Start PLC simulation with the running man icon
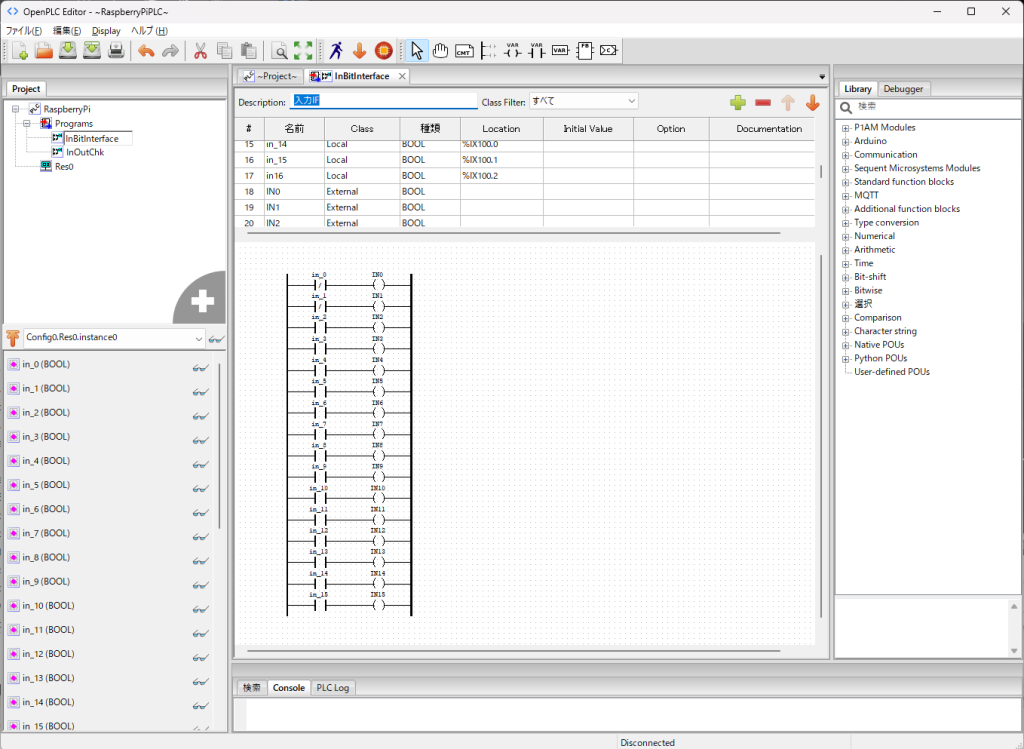Screen dimensions: 1024x749 coord(336,51)
